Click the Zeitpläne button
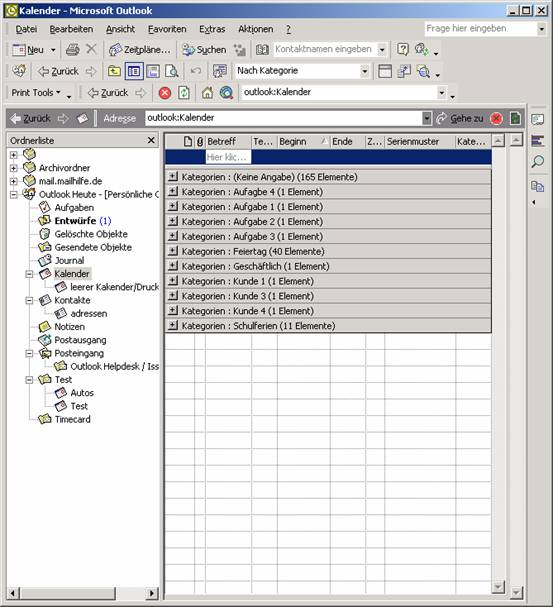Image resolution: width=553 pixels, height=607 pixels. 139,50
